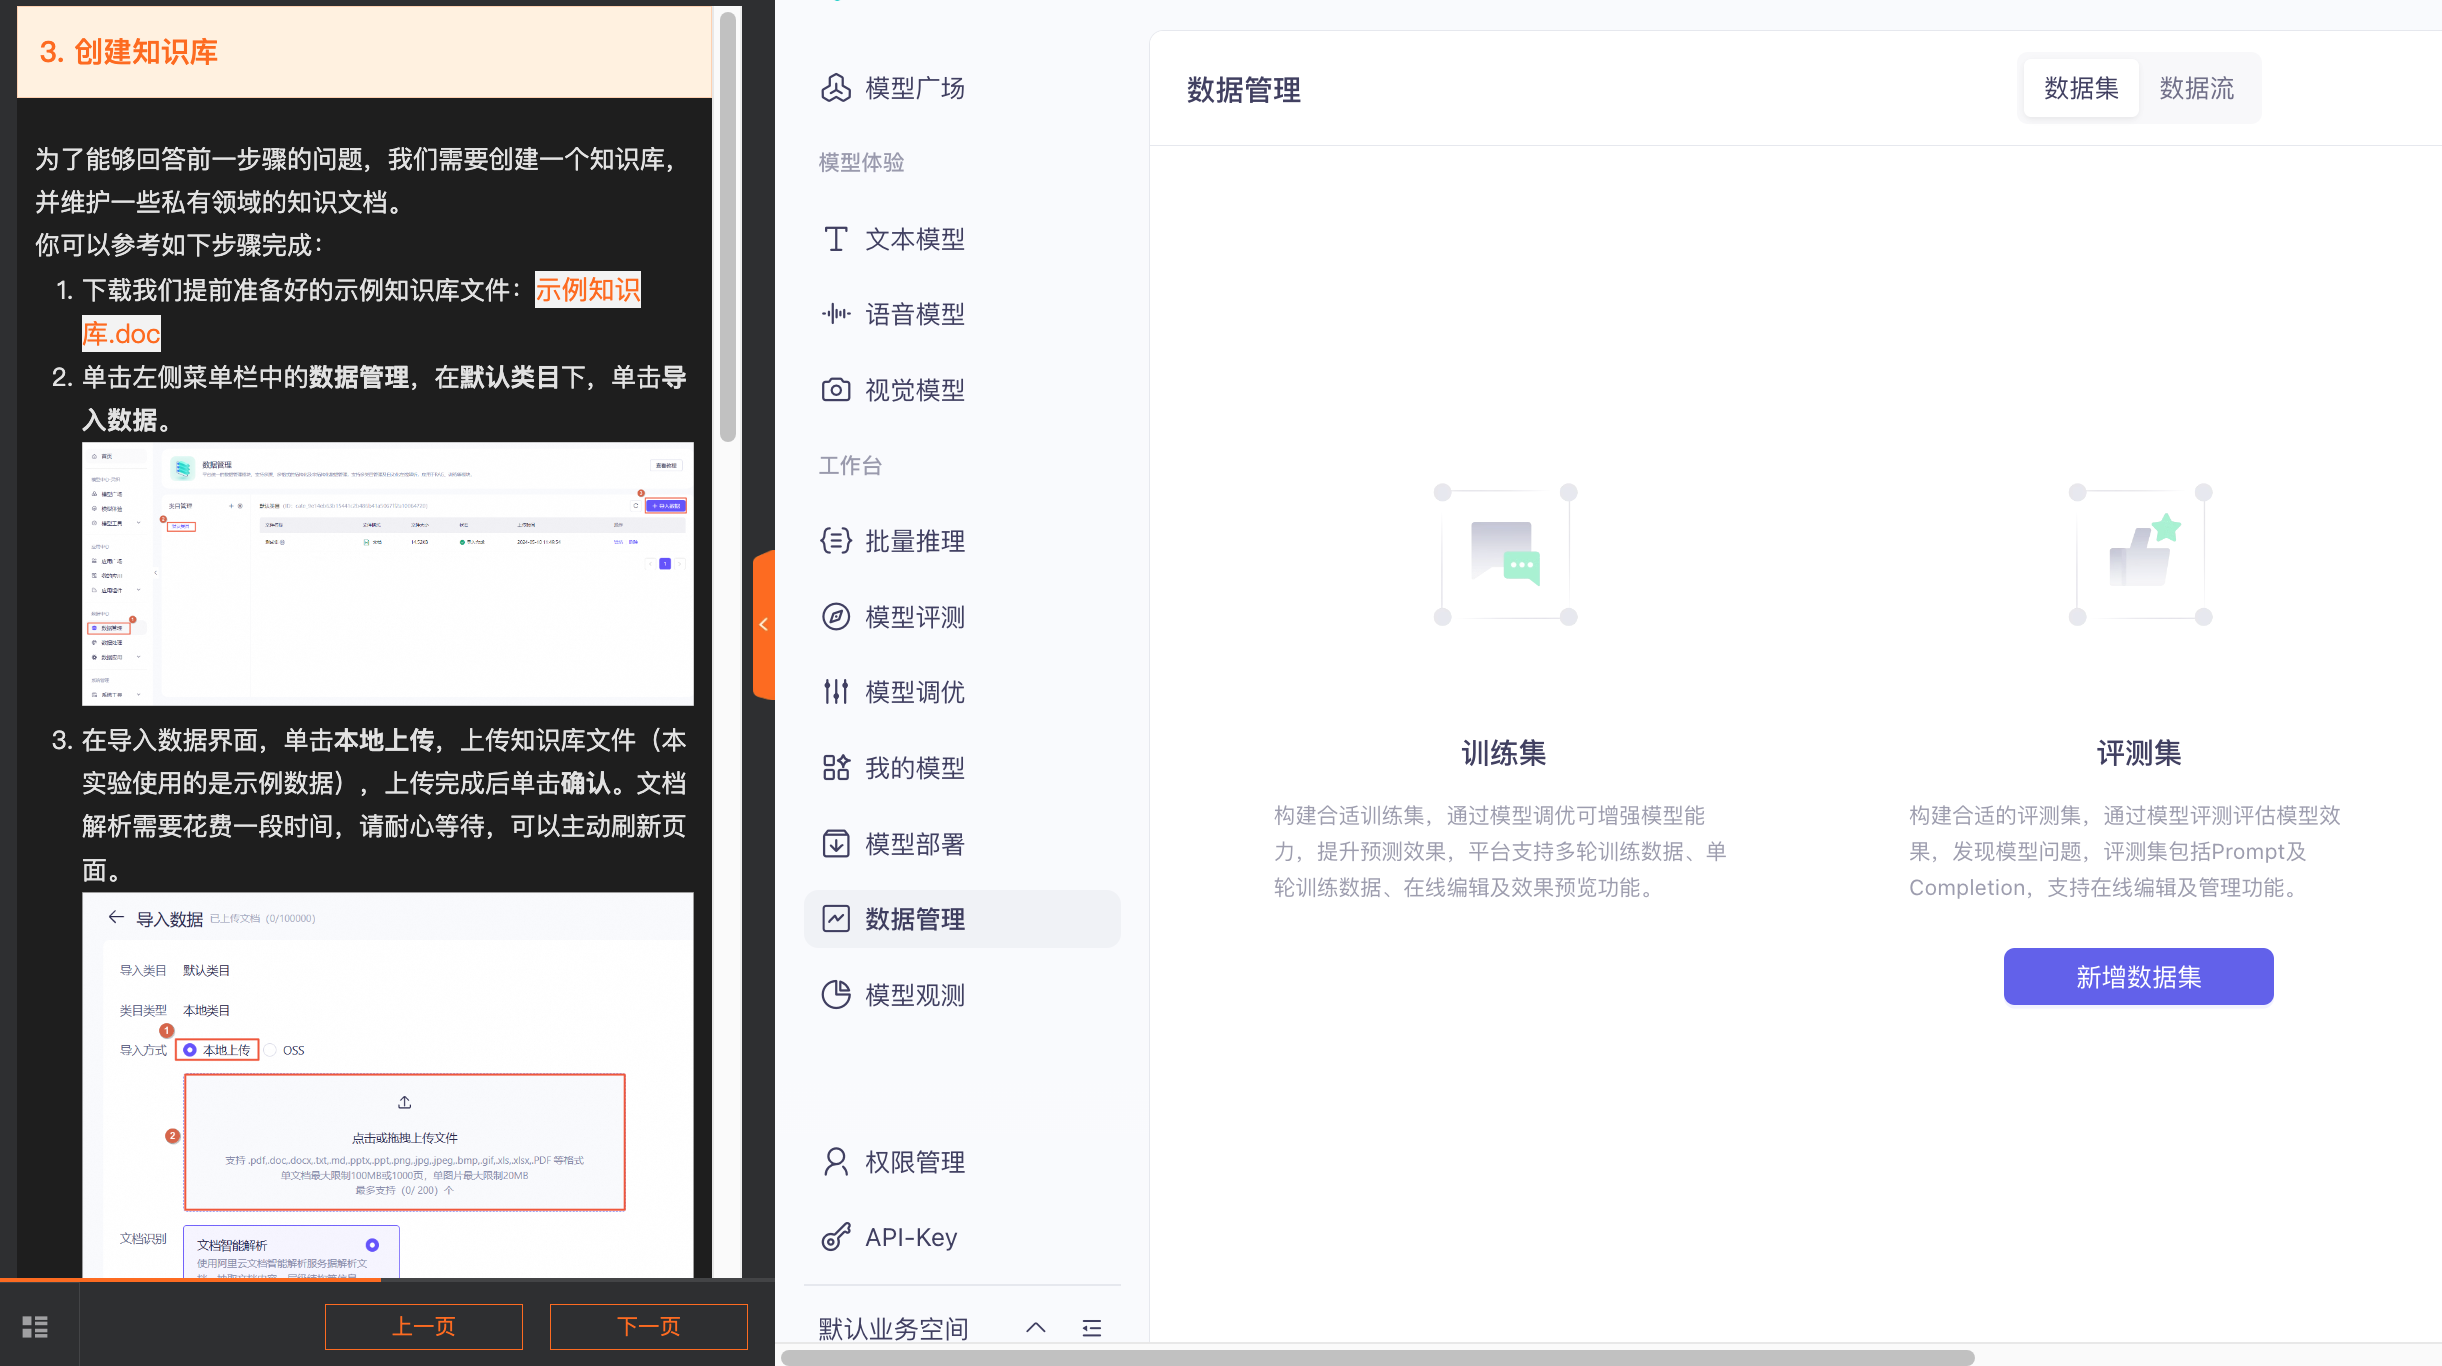Collapse the sidebar with menu-fold icon
Screen dimensions: 2442x1366
point(1092,1328)
